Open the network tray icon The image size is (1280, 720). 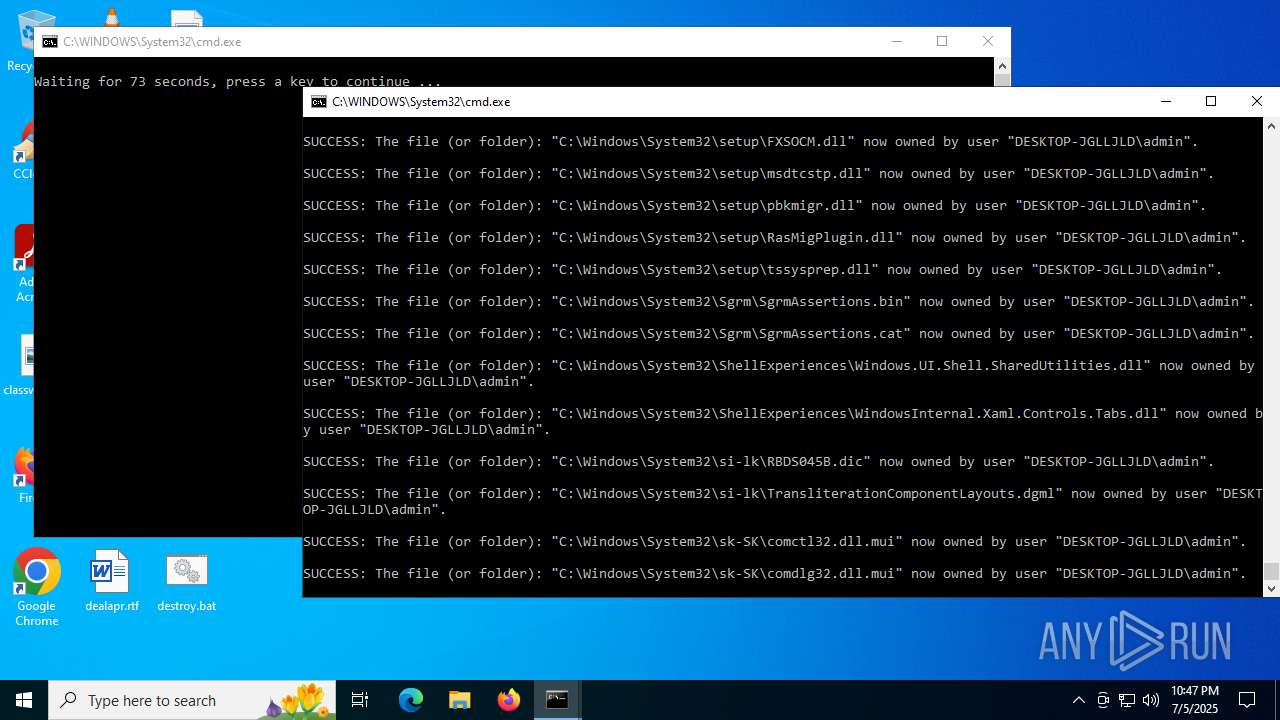(1127, 700)
